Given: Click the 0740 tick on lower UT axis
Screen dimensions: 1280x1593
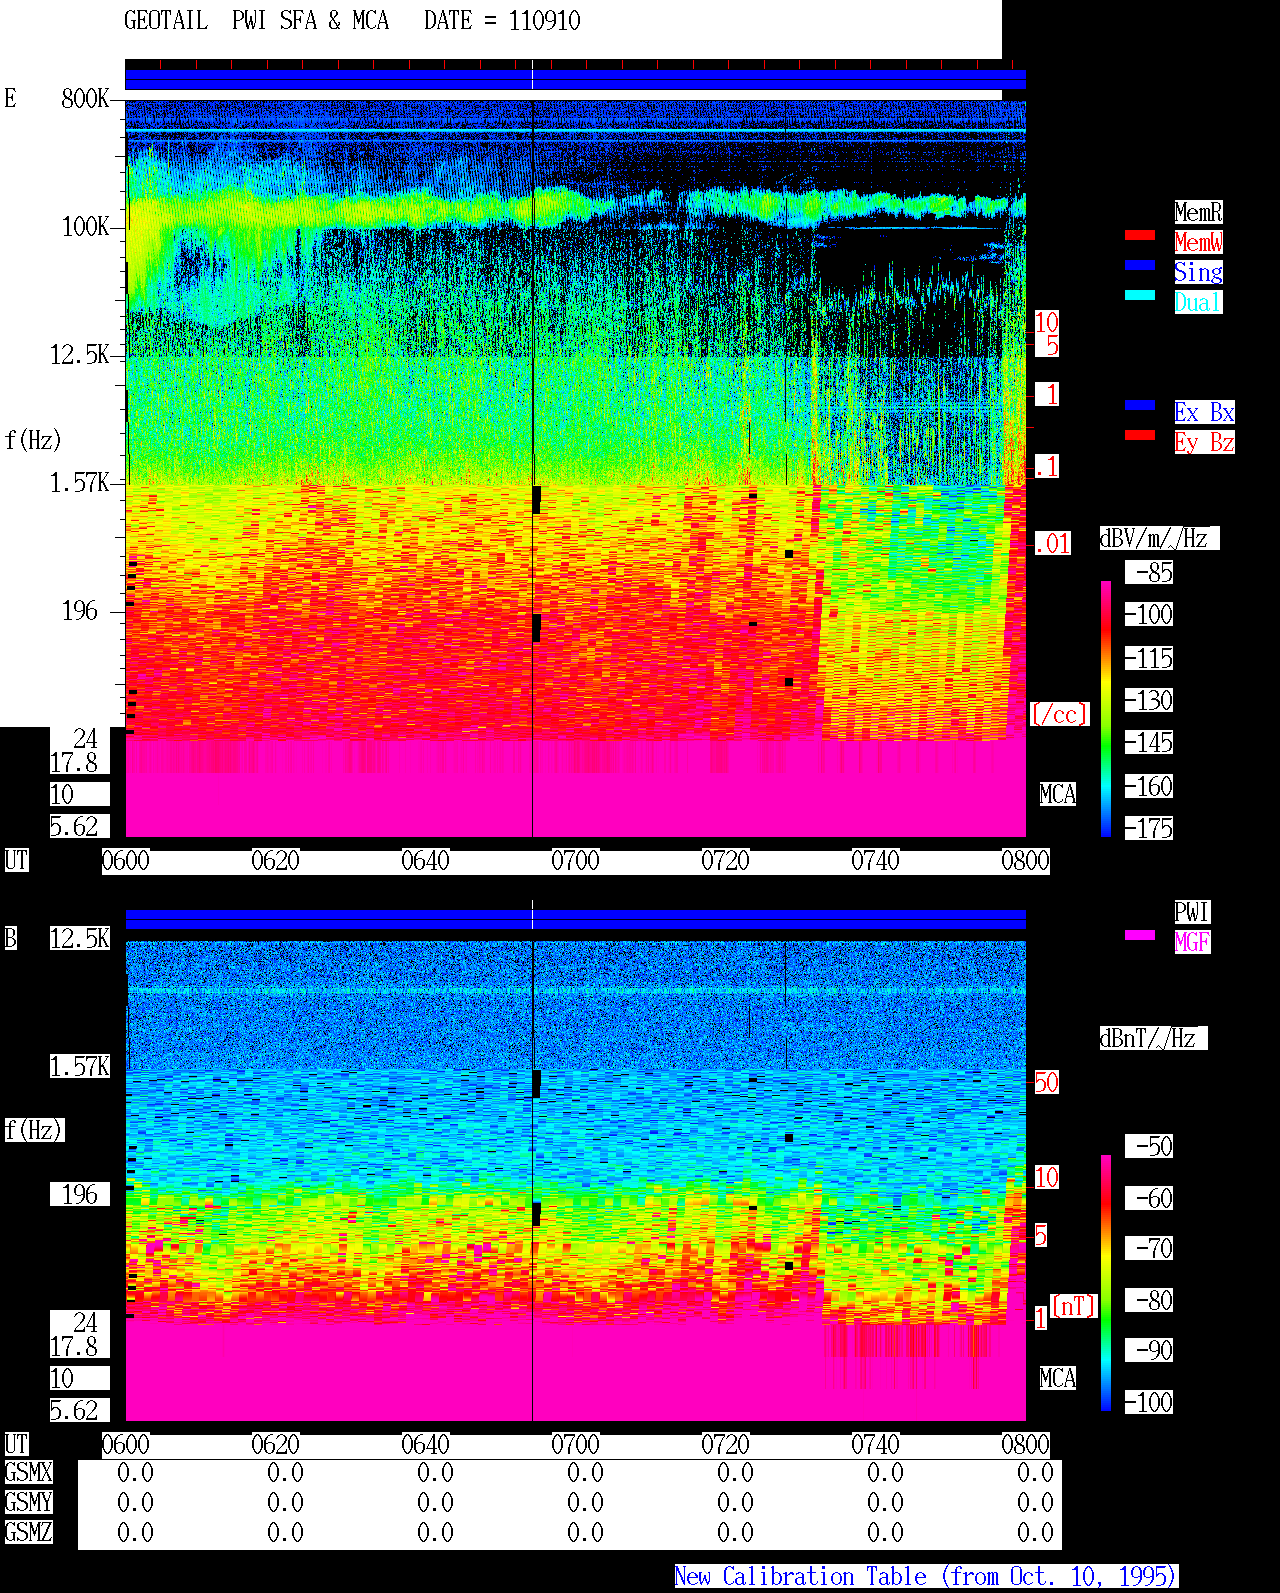Looking at the screenshot, I should pyautogui.click(x=875, y=1445).
